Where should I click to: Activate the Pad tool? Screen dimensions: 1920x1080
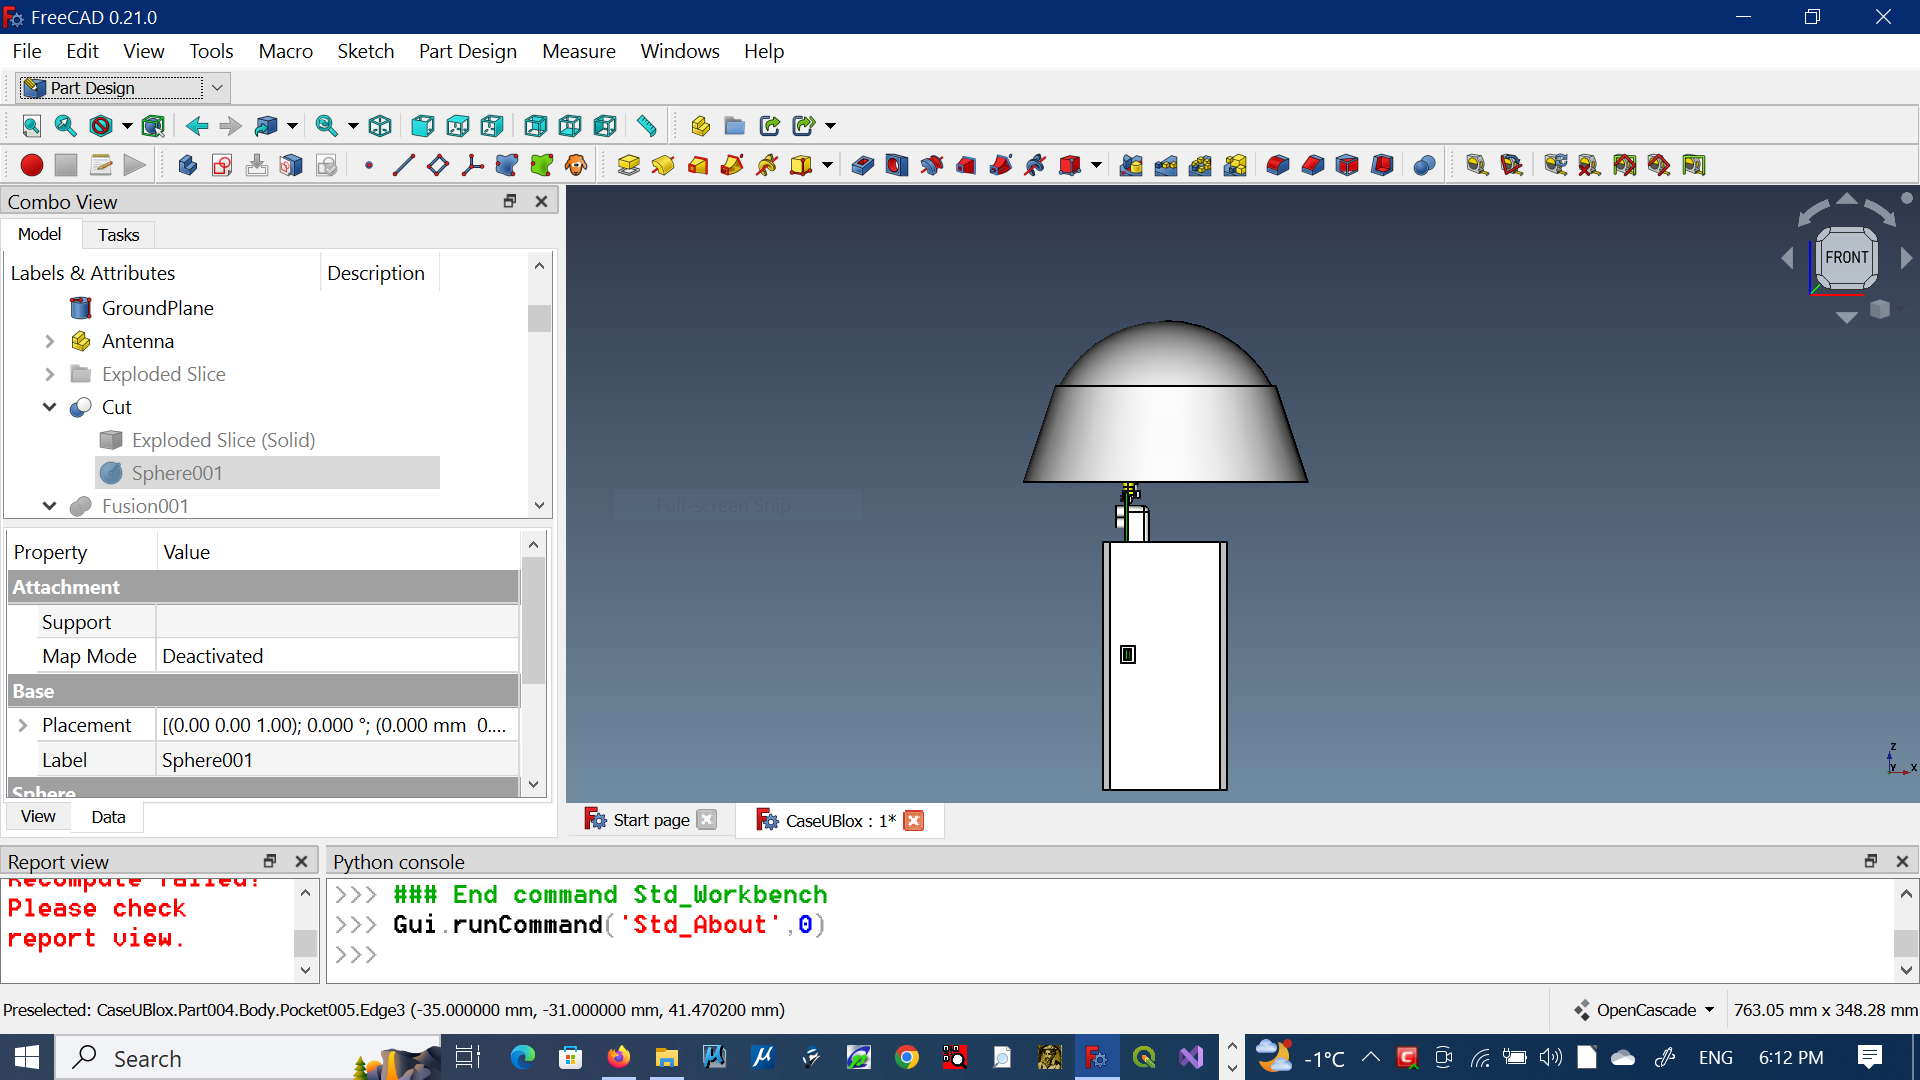point(628,165)
